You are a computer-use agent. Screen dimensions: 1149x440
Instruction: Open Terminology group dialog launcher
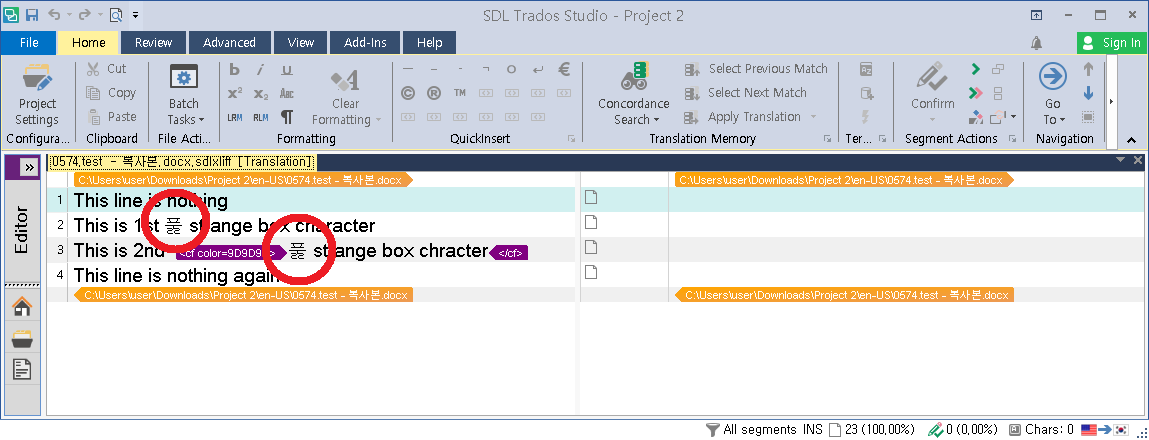click(x=883, y=139)
